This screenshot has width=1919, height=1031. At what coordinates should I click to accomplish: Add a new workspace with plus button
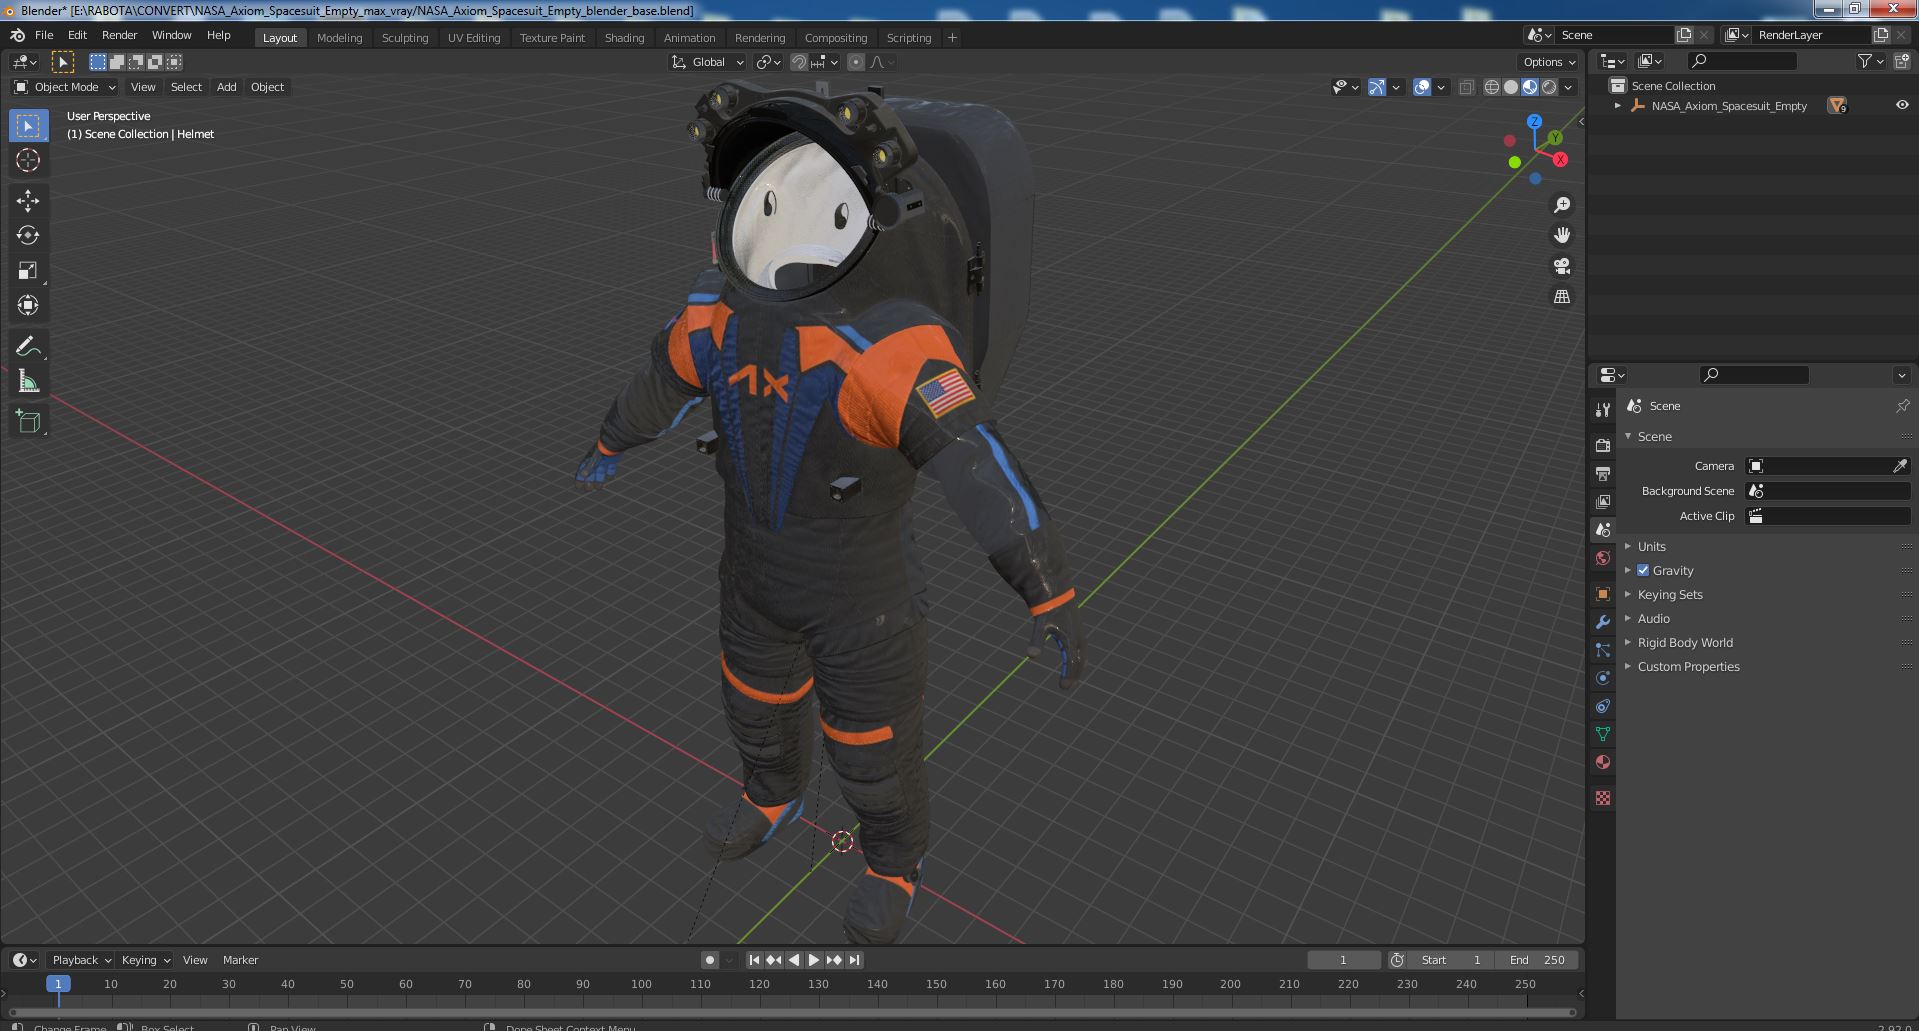click(x=952, y=38)
